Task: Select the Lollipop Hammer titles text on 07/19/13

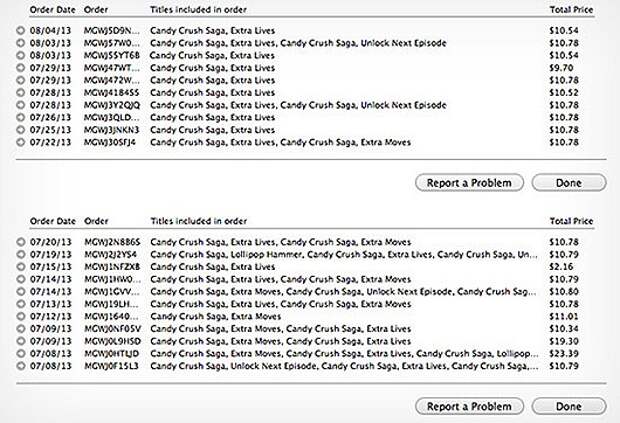Action: tap(344, 254)
